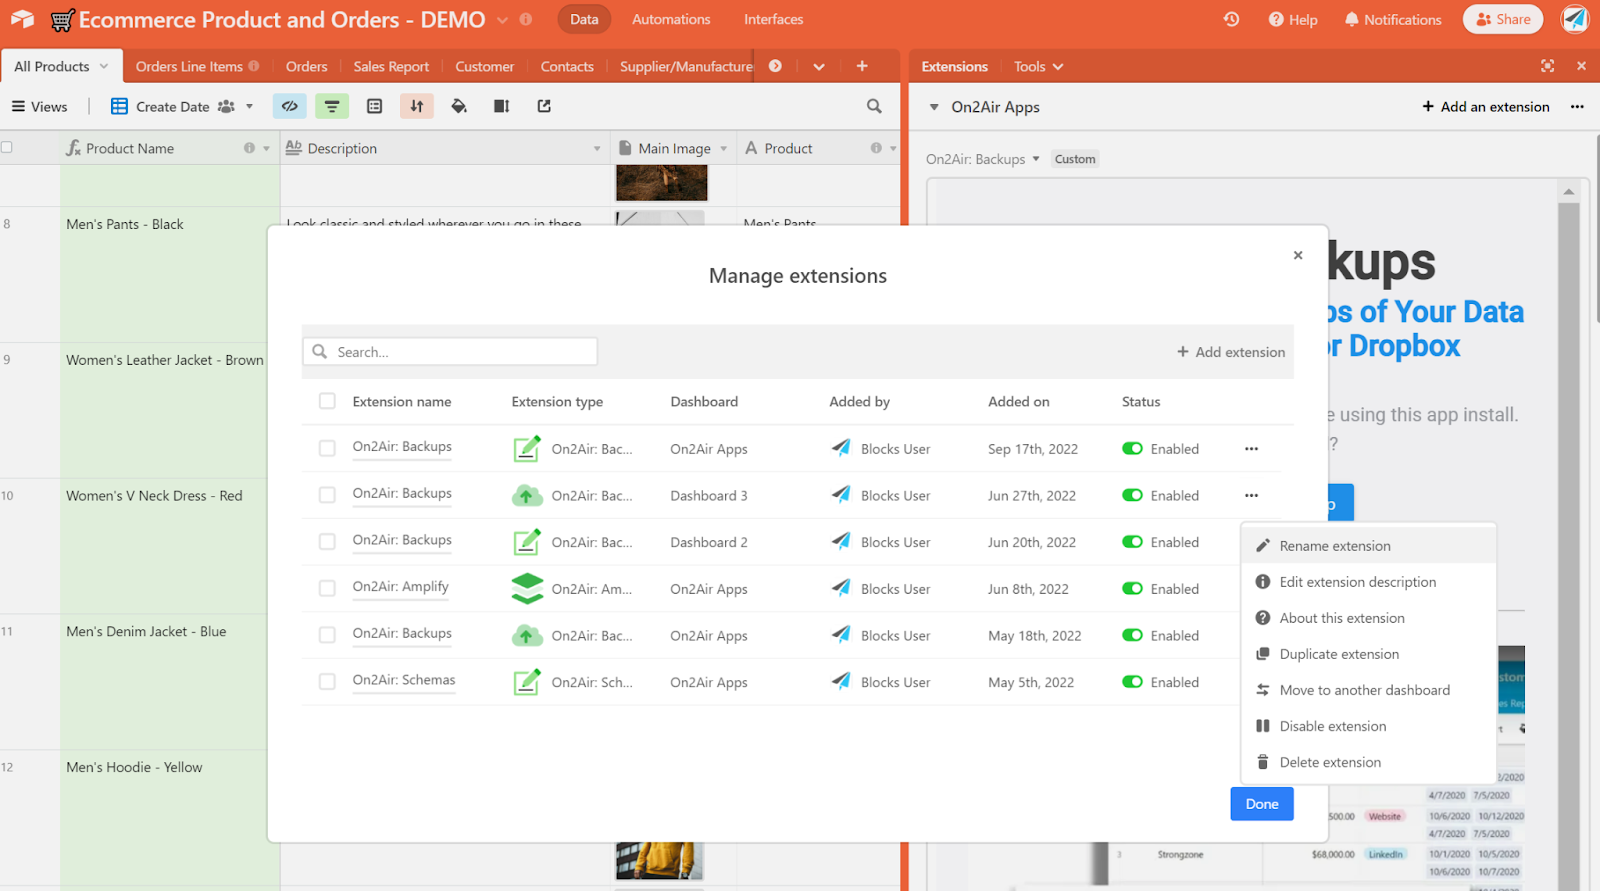Screen dimensions: 1600x891
Task: Click the table search magnifier icon
Action: coord(874,106)
